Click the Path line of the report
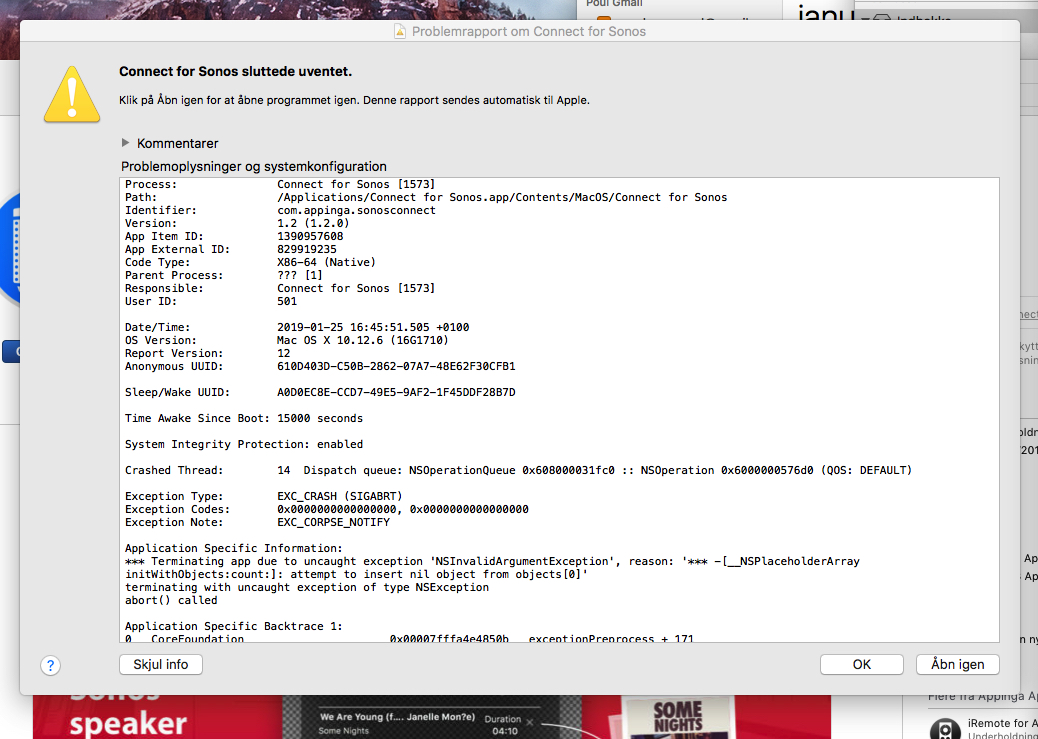The width and height of the screenshot is (1038, 739). coord(426,197)
